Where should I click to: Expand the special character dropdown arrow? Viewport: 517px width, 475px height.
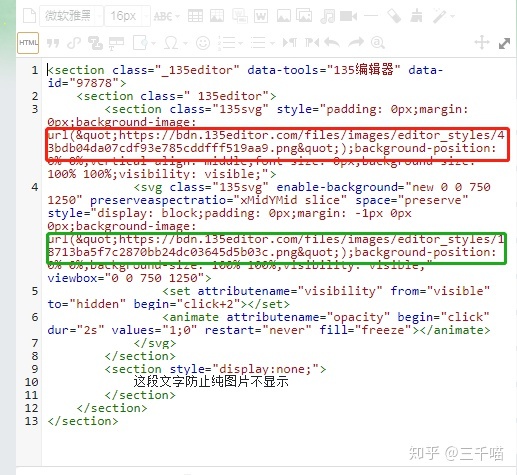click(x=185, y=43)
